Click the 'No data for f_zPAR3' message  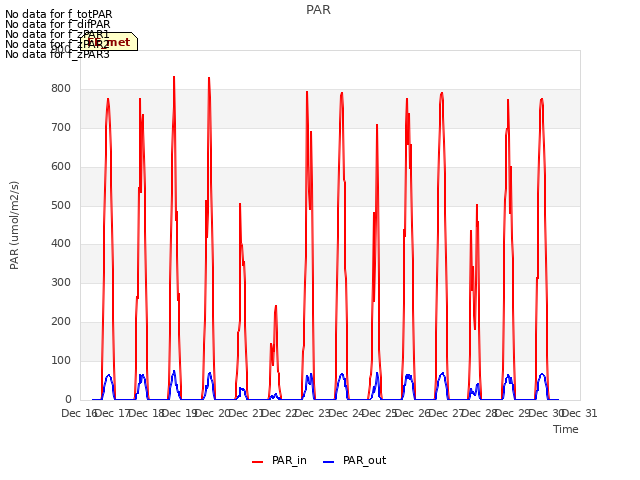[x=57, y=54]
